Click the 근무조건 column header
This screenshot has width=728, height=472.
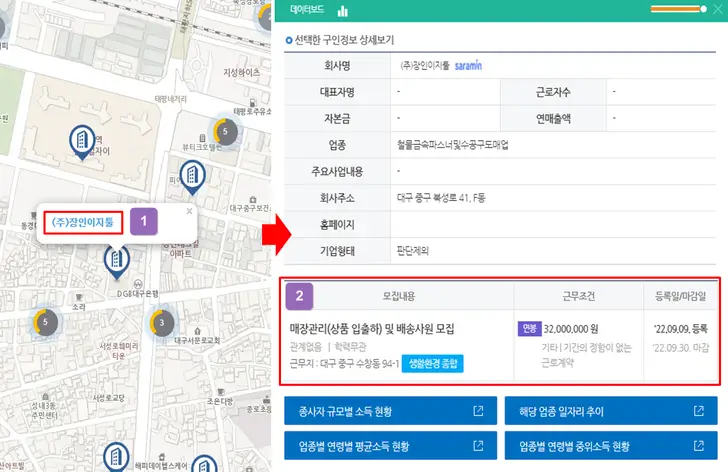click(578, 296)
